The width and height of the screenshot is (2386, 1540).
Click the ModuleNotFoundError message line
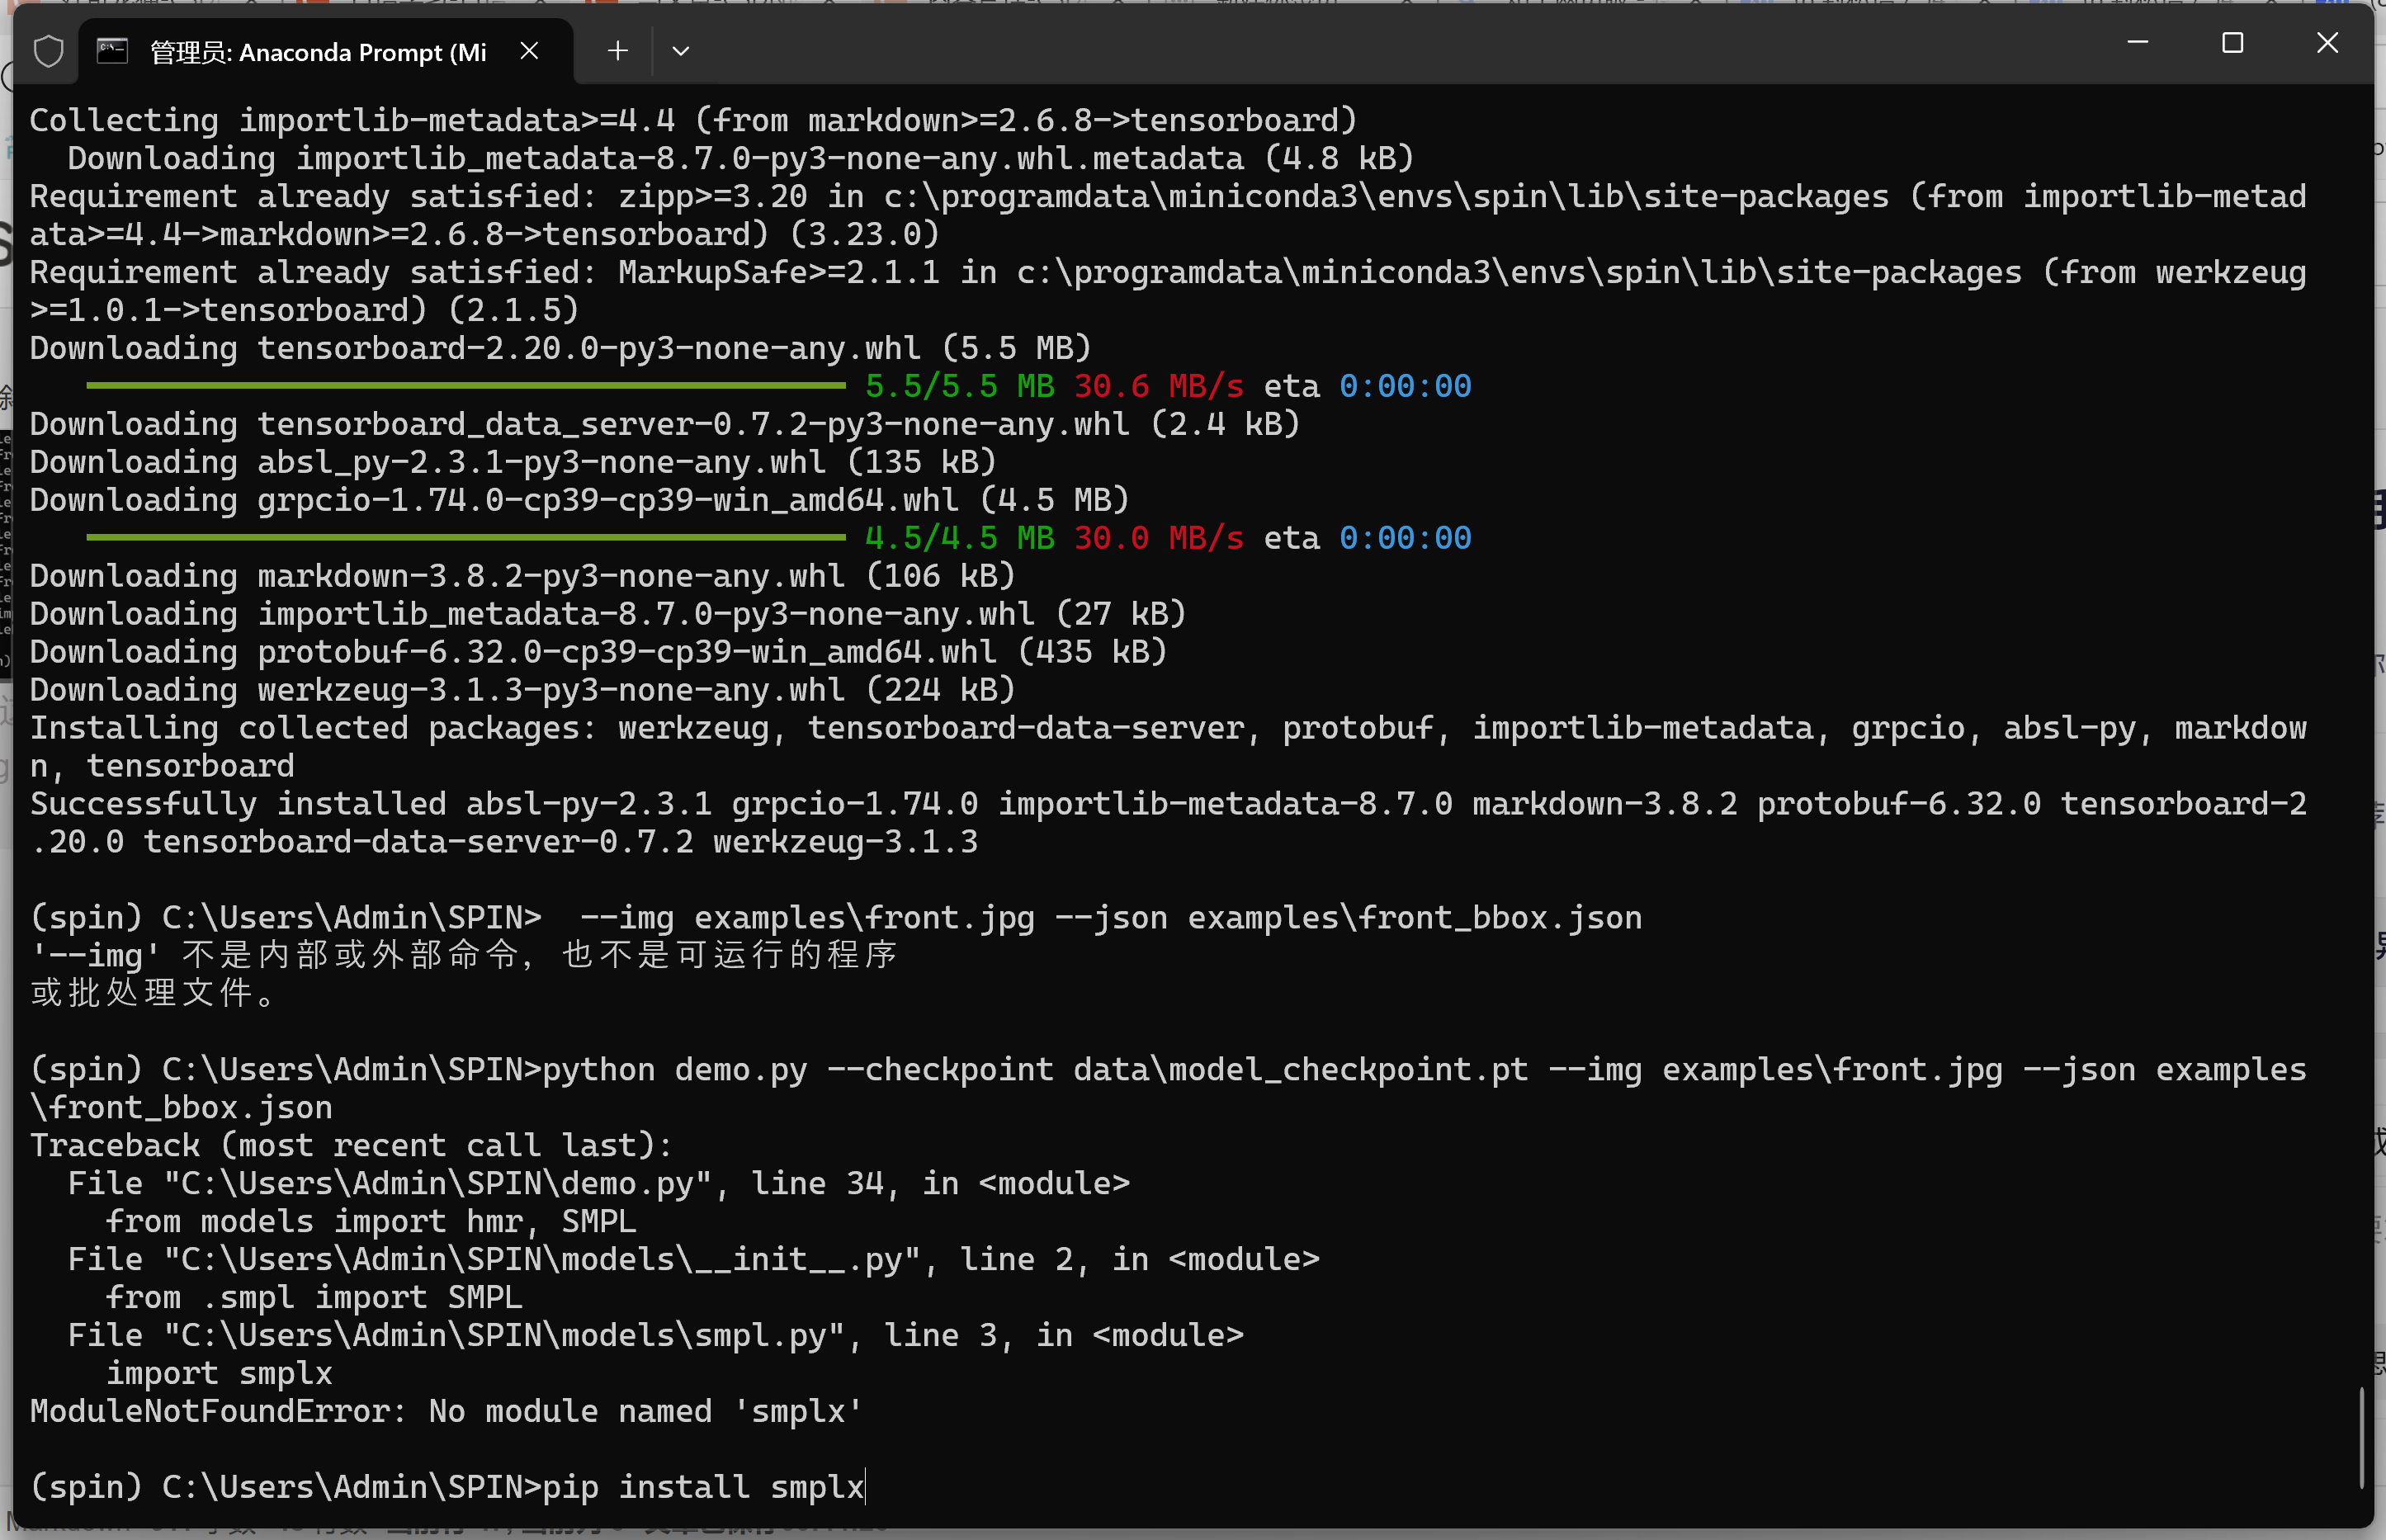pyautogui.click(x=446, y=1411)
